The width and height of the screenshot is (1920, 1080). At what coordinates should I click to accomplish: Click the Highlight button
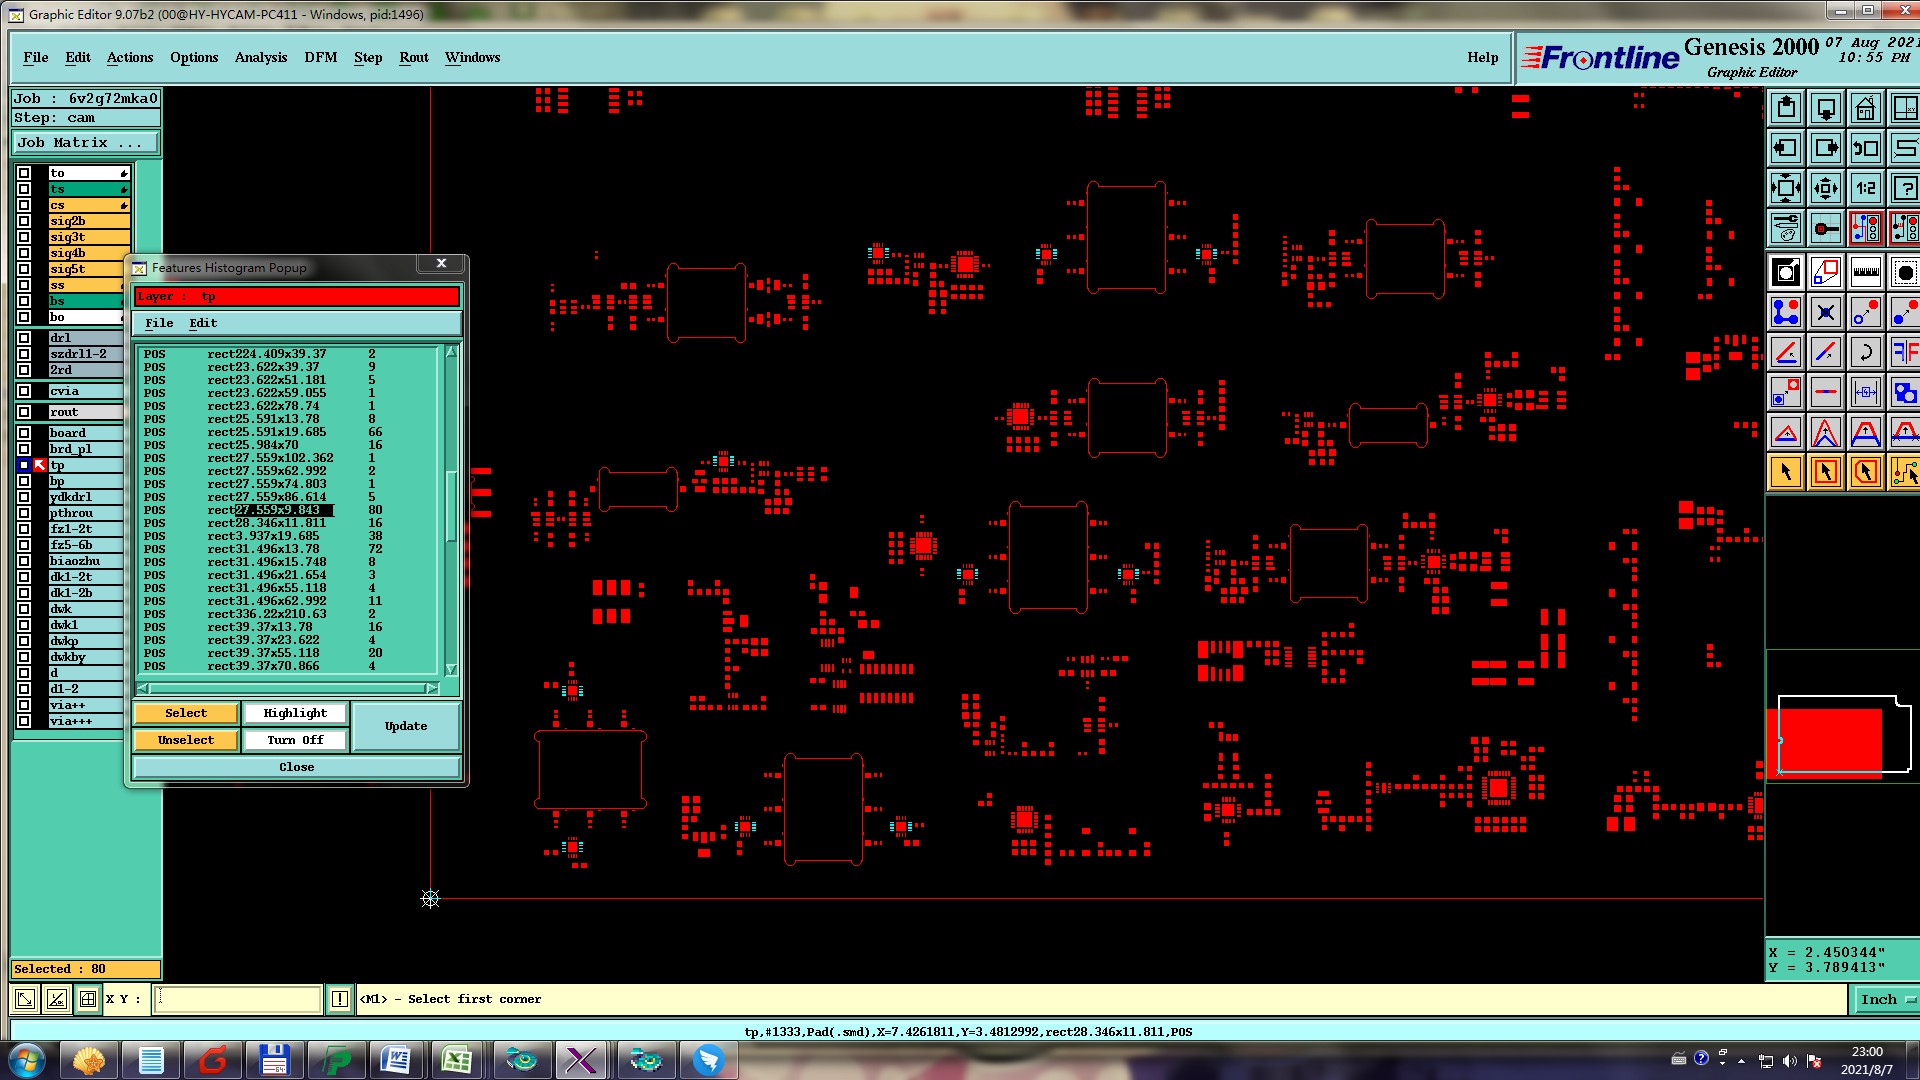(x=295, y=713)
